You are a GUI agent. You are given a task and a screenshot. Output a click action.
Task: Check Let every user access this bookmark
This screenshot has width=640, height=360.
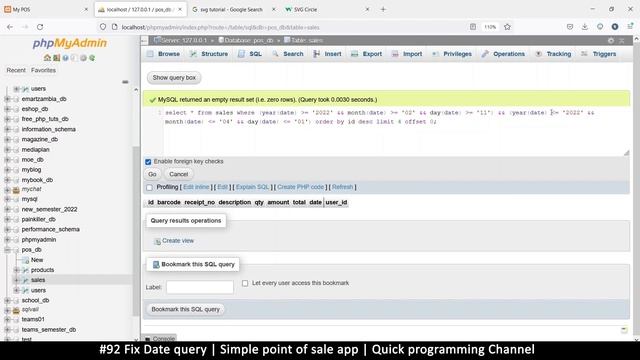point(245,283)
